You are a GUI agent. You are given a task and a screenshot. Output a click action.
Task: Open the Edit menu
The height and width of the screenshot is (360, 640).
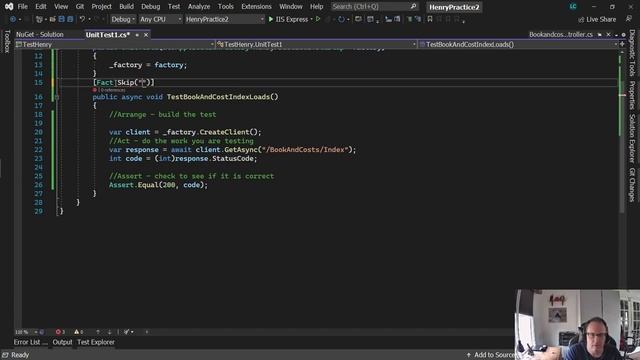(41, 7)
